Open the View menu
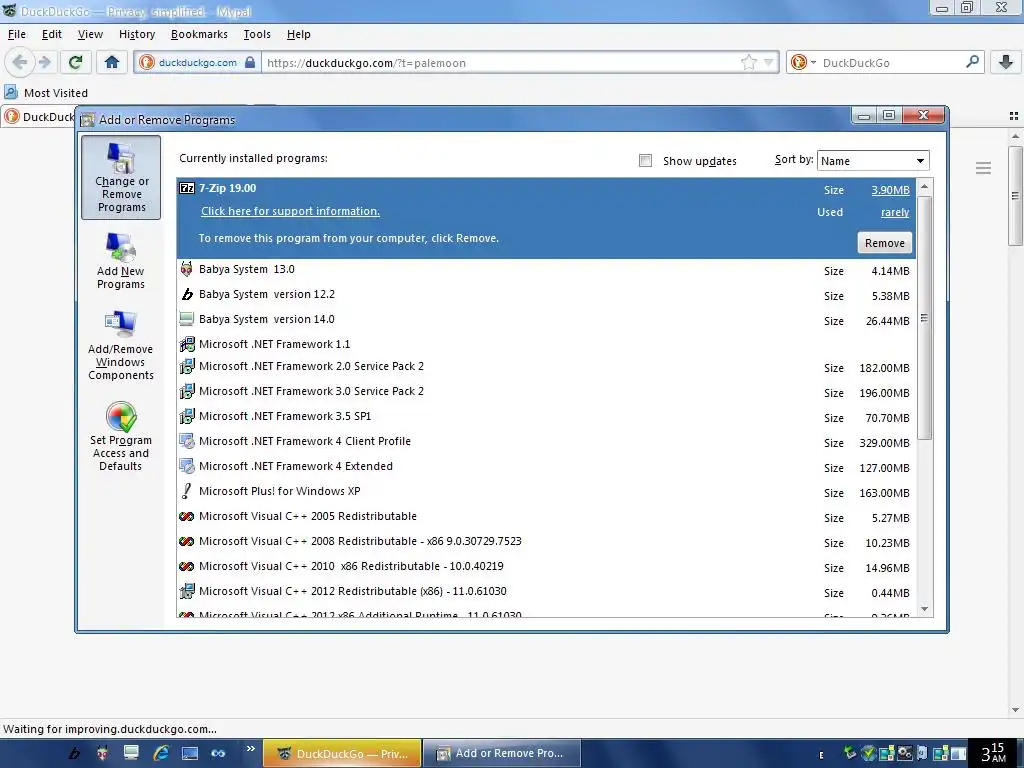The width and height of the screenshot is (1024, 768). tap(90, 34)
